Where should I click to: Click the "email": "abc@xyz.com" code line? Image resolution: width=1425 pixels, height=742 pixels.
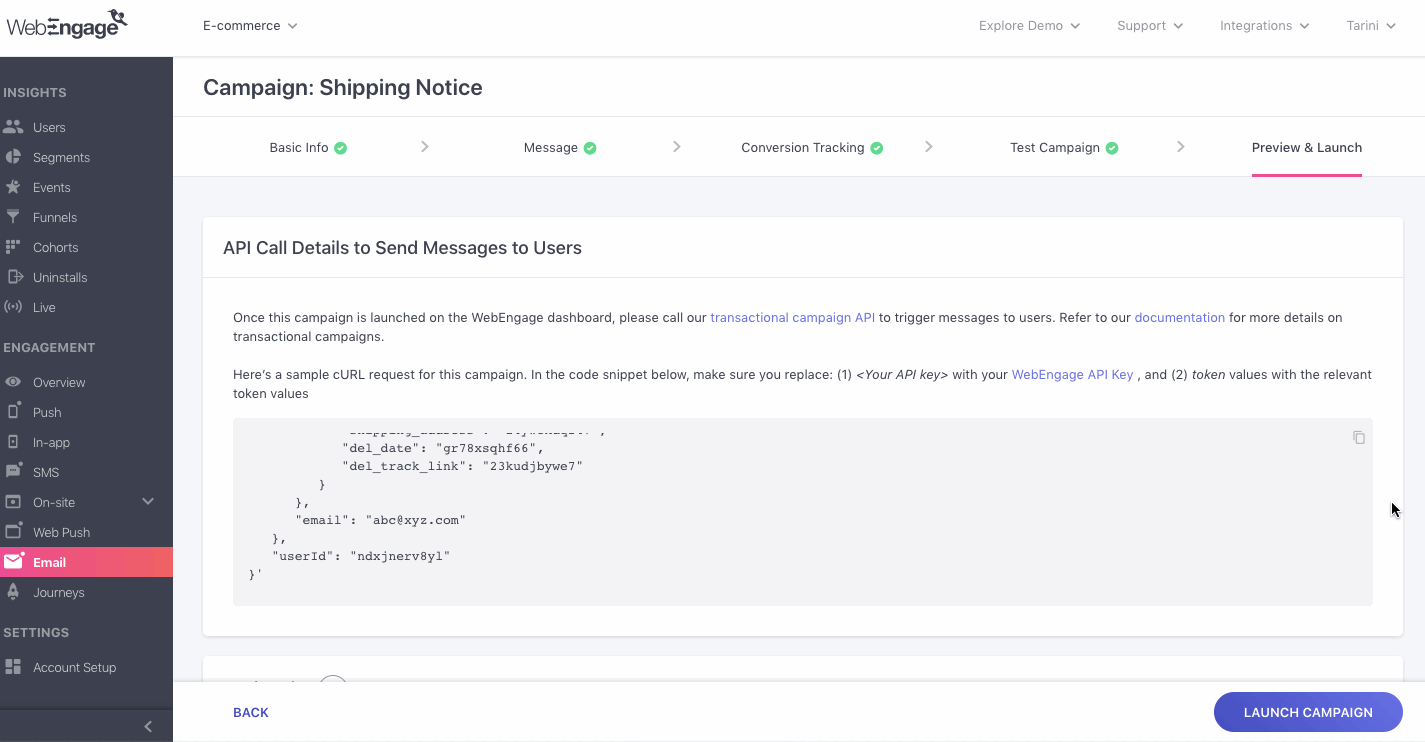[x=380, y=520]
